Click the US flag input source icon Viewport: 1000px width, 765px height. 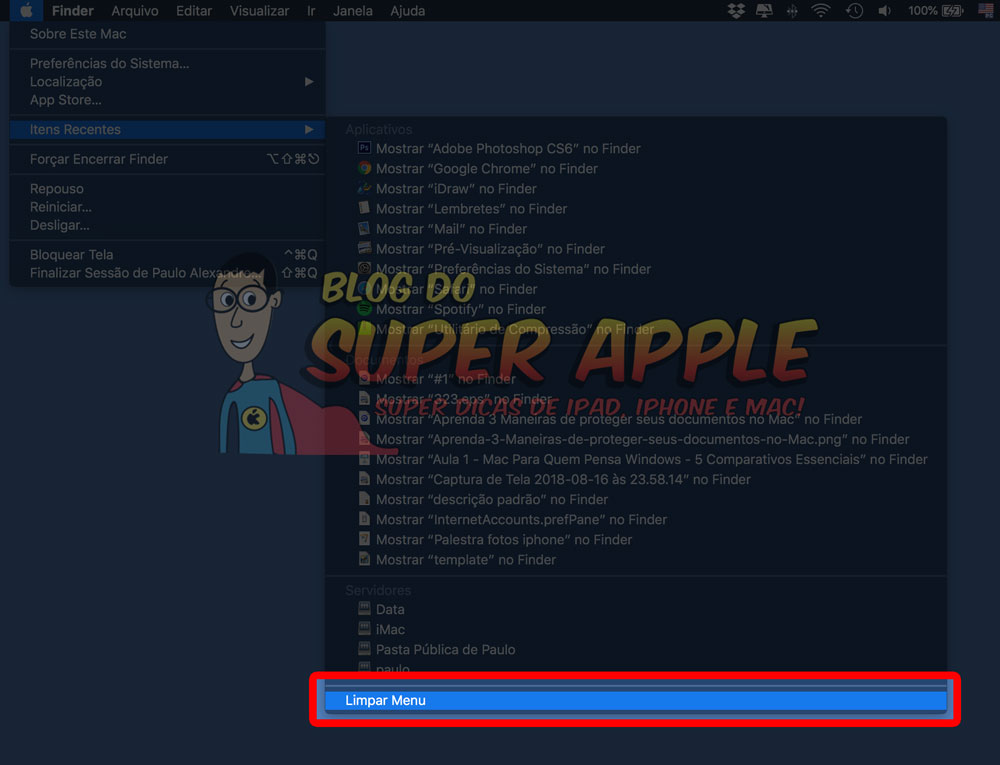(987, 11)
